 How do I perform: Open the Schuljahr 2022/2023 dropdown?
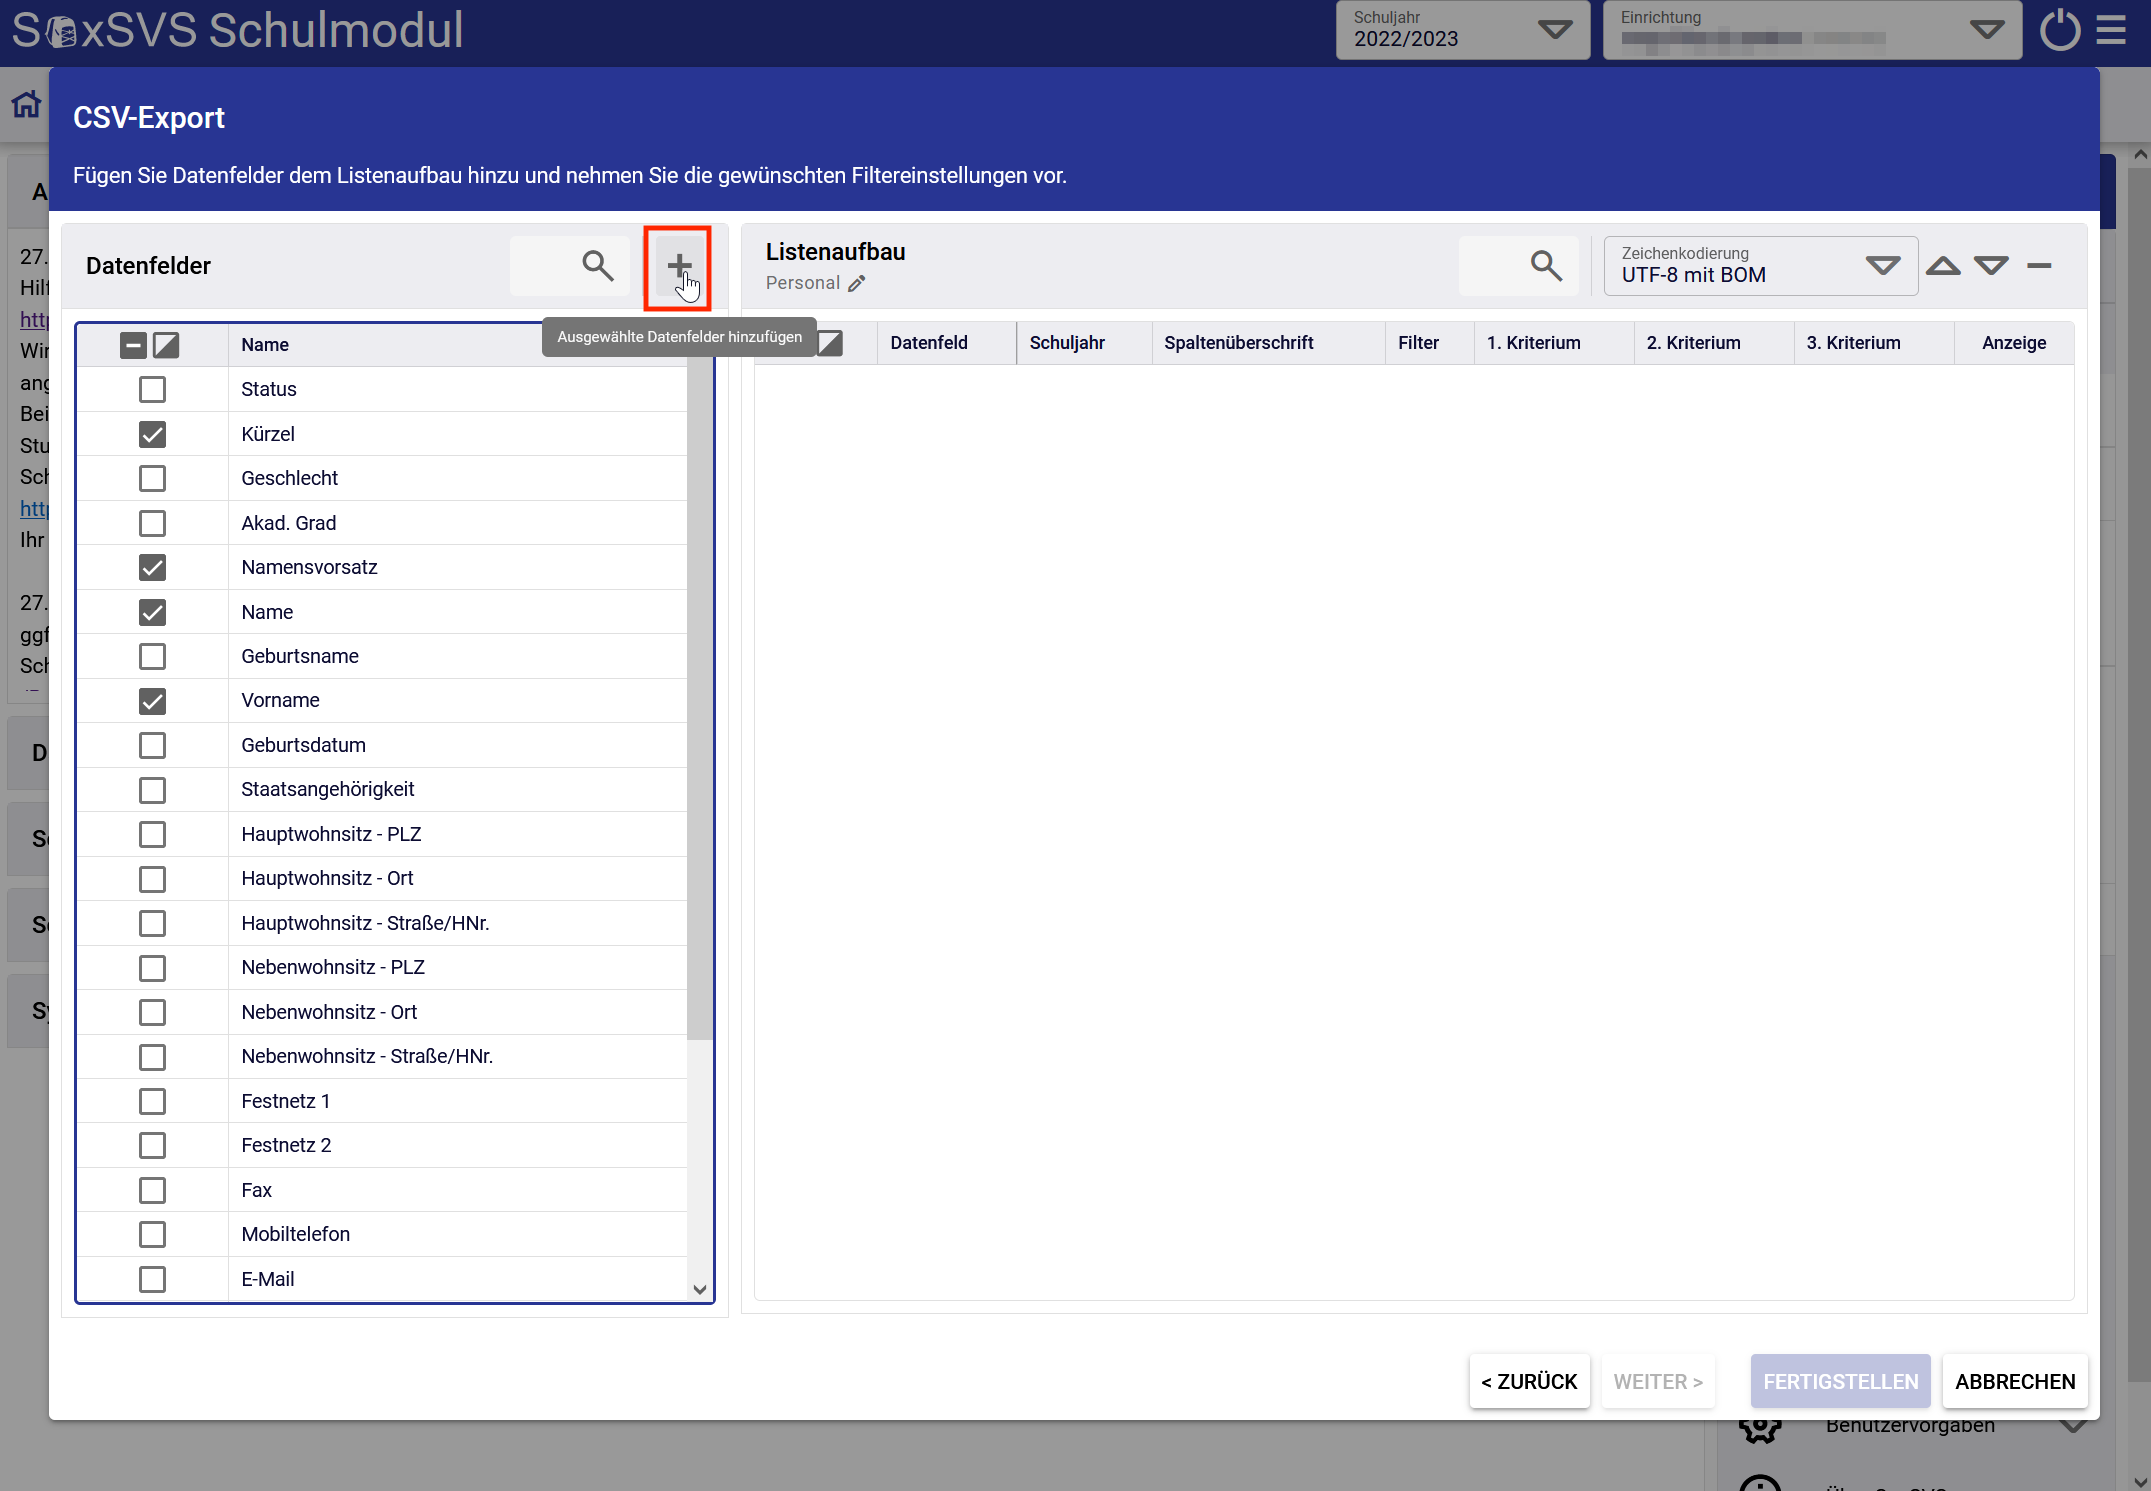1462,30
